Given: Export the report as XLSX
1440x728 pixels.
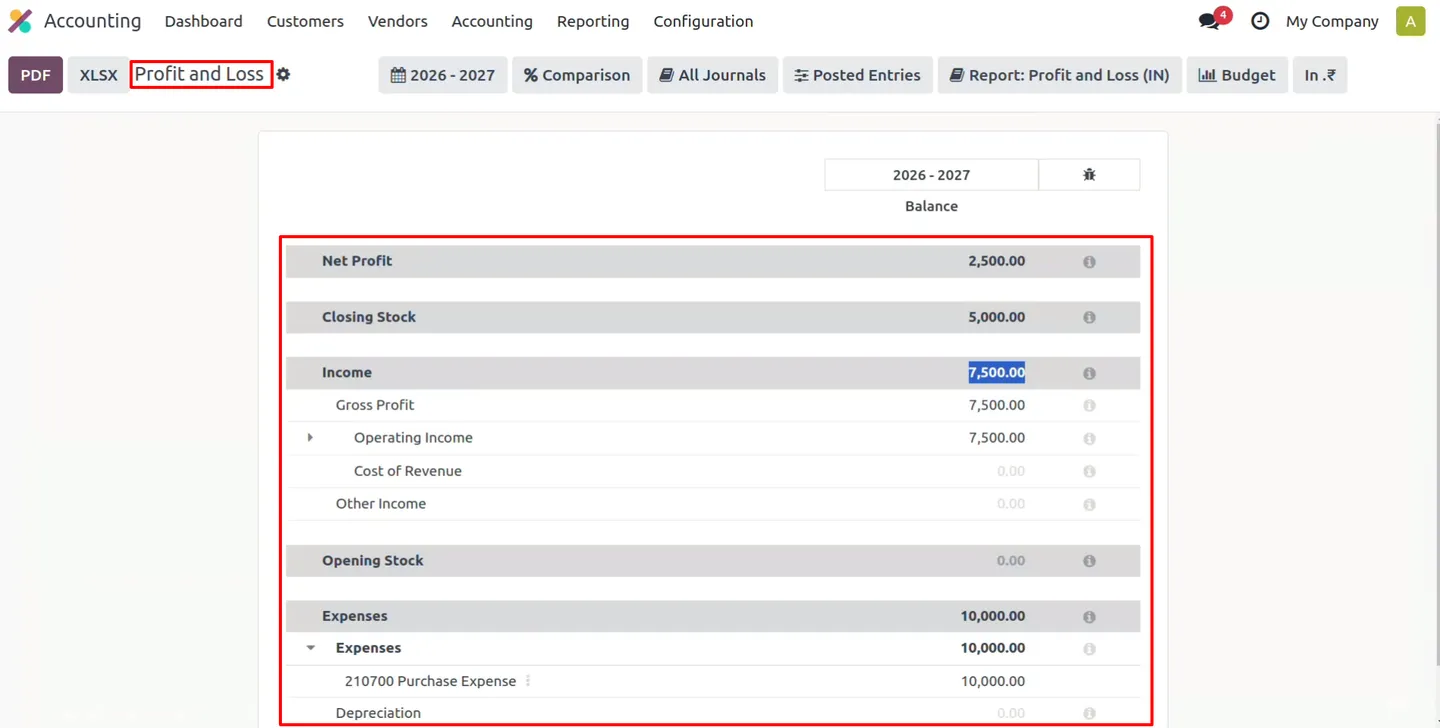Looking at the screenshot, I should 98,75.
